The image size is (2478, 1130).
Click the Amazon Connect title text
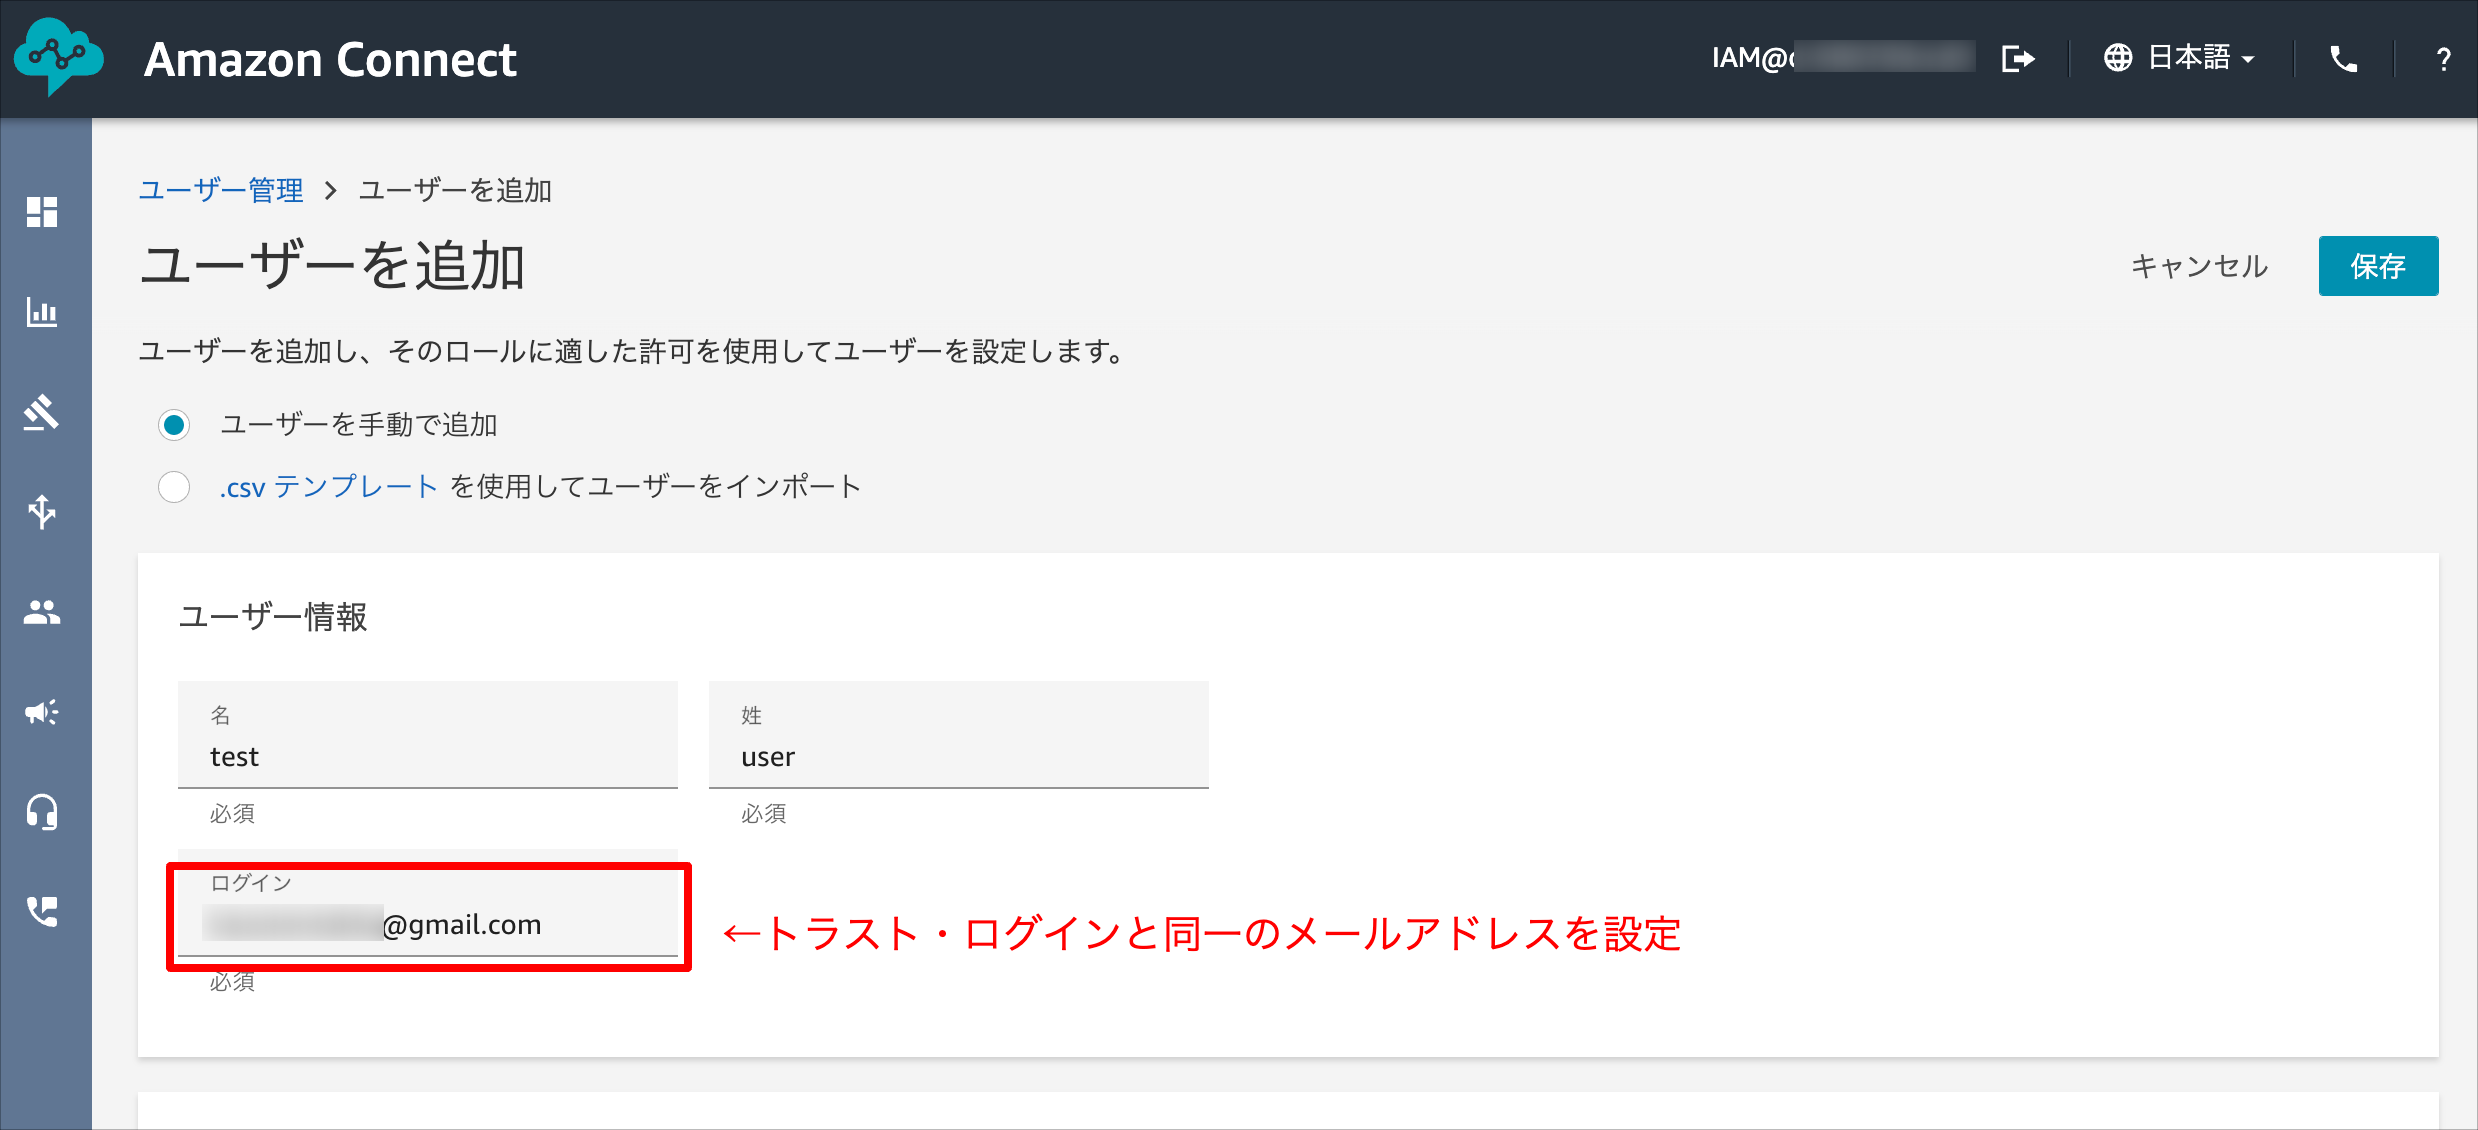tap(330, 59)
